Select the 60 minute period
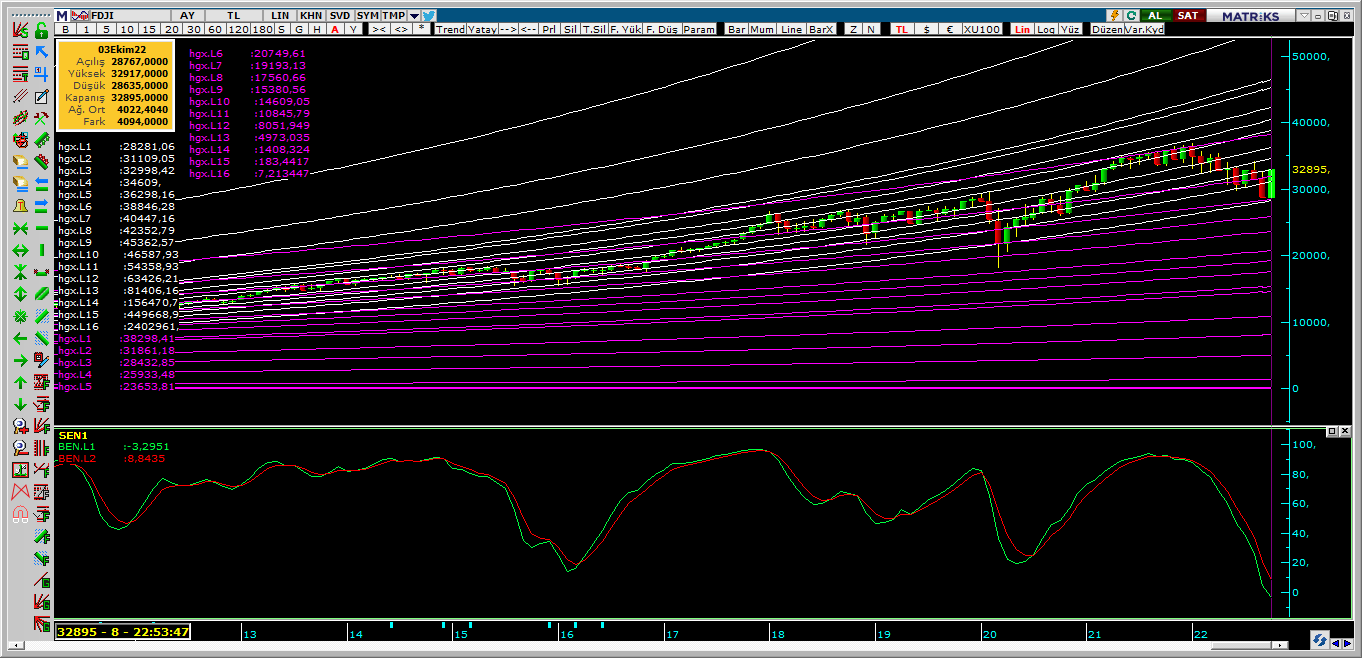The height and width of the screenshot is (658, 1362). pyautogui.click(x=214, y=29)
